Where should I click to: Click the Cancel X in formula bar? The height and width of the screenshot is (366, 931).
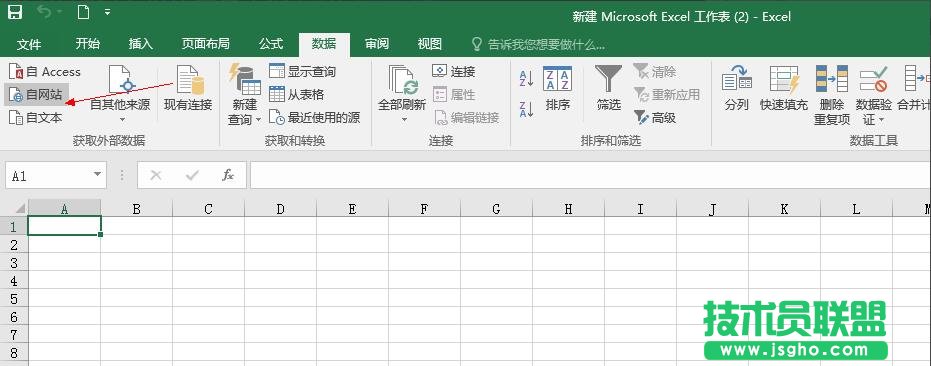pyautogui.click(x=156, y=175)
